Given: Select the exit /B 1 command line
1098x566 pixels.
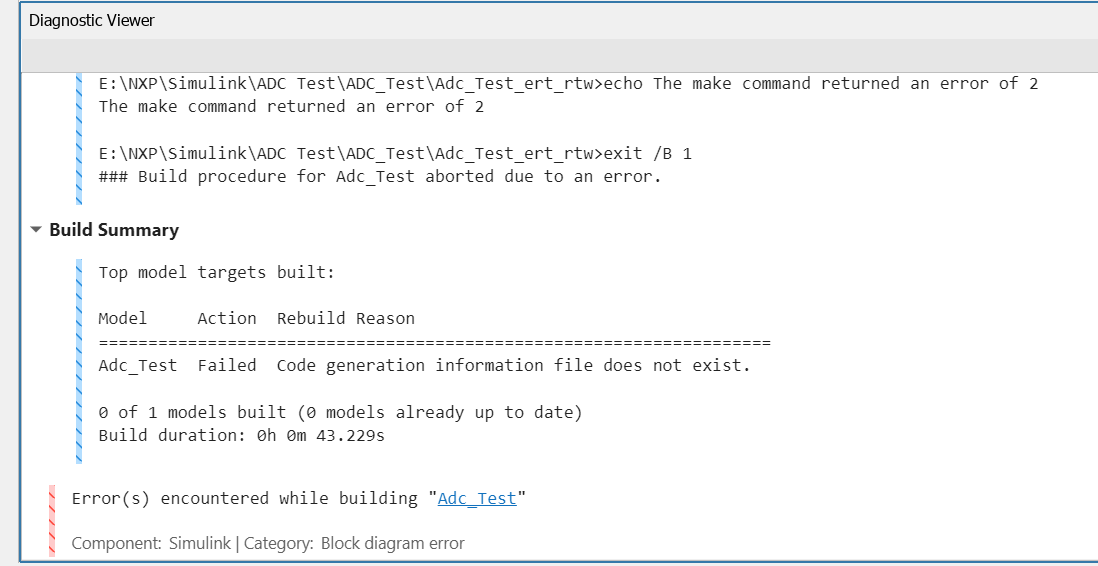Looking at the screenshot, I should (x=395, y=154).
